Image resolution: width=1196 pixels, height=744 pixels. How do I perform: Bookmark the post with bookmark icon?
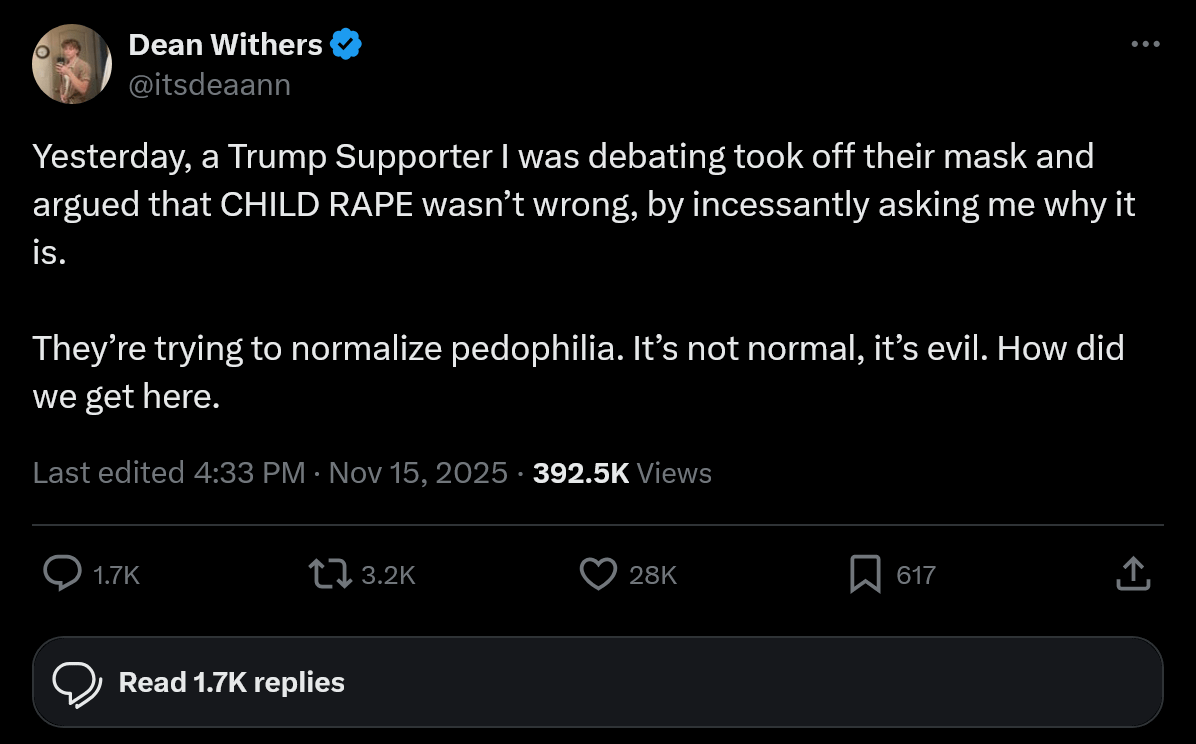pos(864,574)
